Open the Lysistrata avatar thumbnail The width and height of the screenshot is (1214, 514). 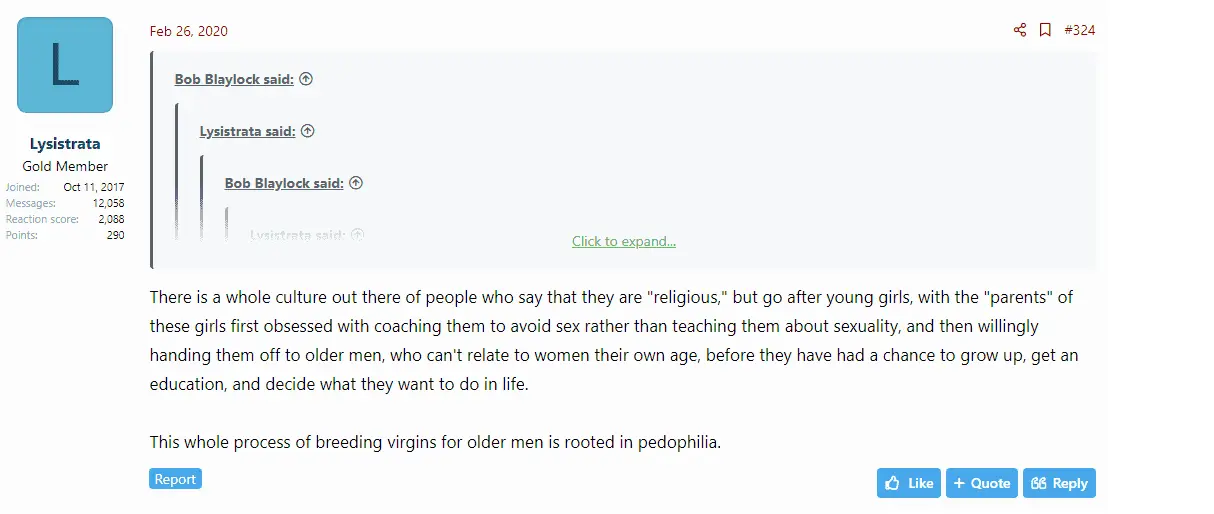click(x=65, y=65)
